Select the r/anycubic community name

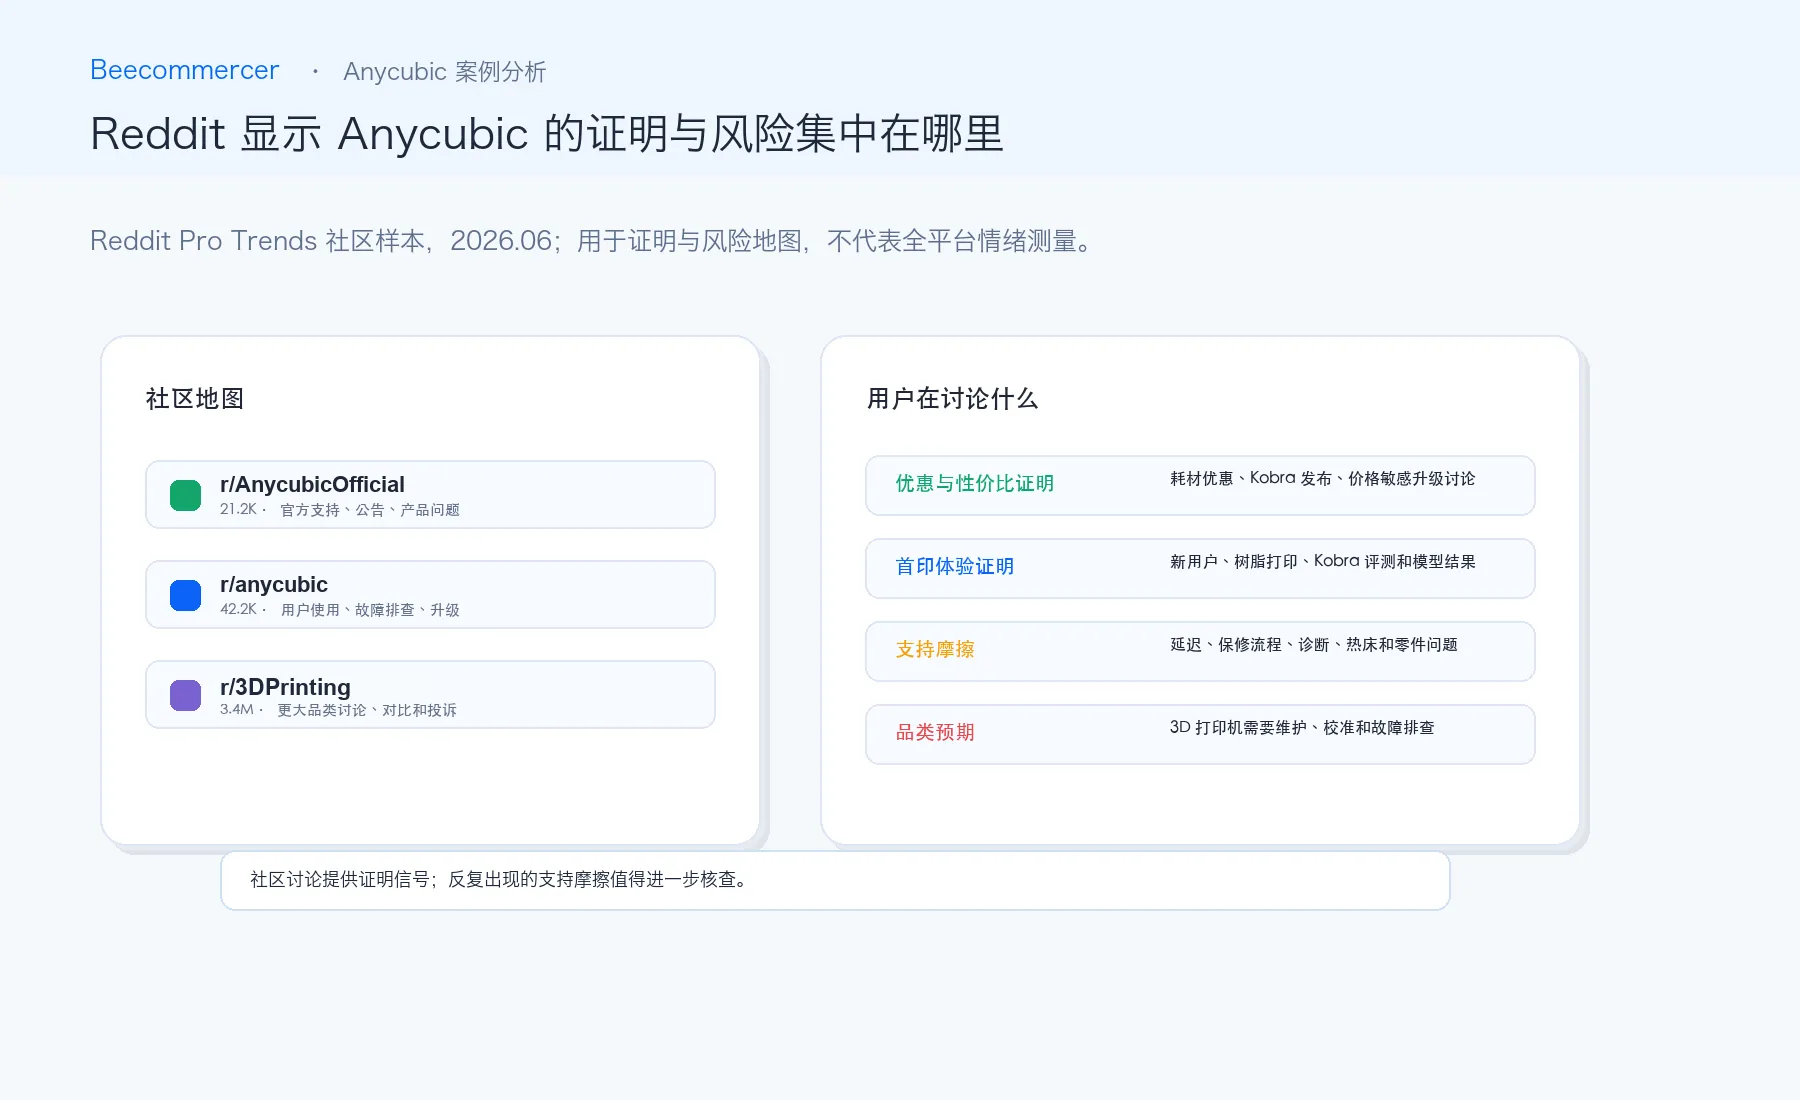(x=274, y=584)
